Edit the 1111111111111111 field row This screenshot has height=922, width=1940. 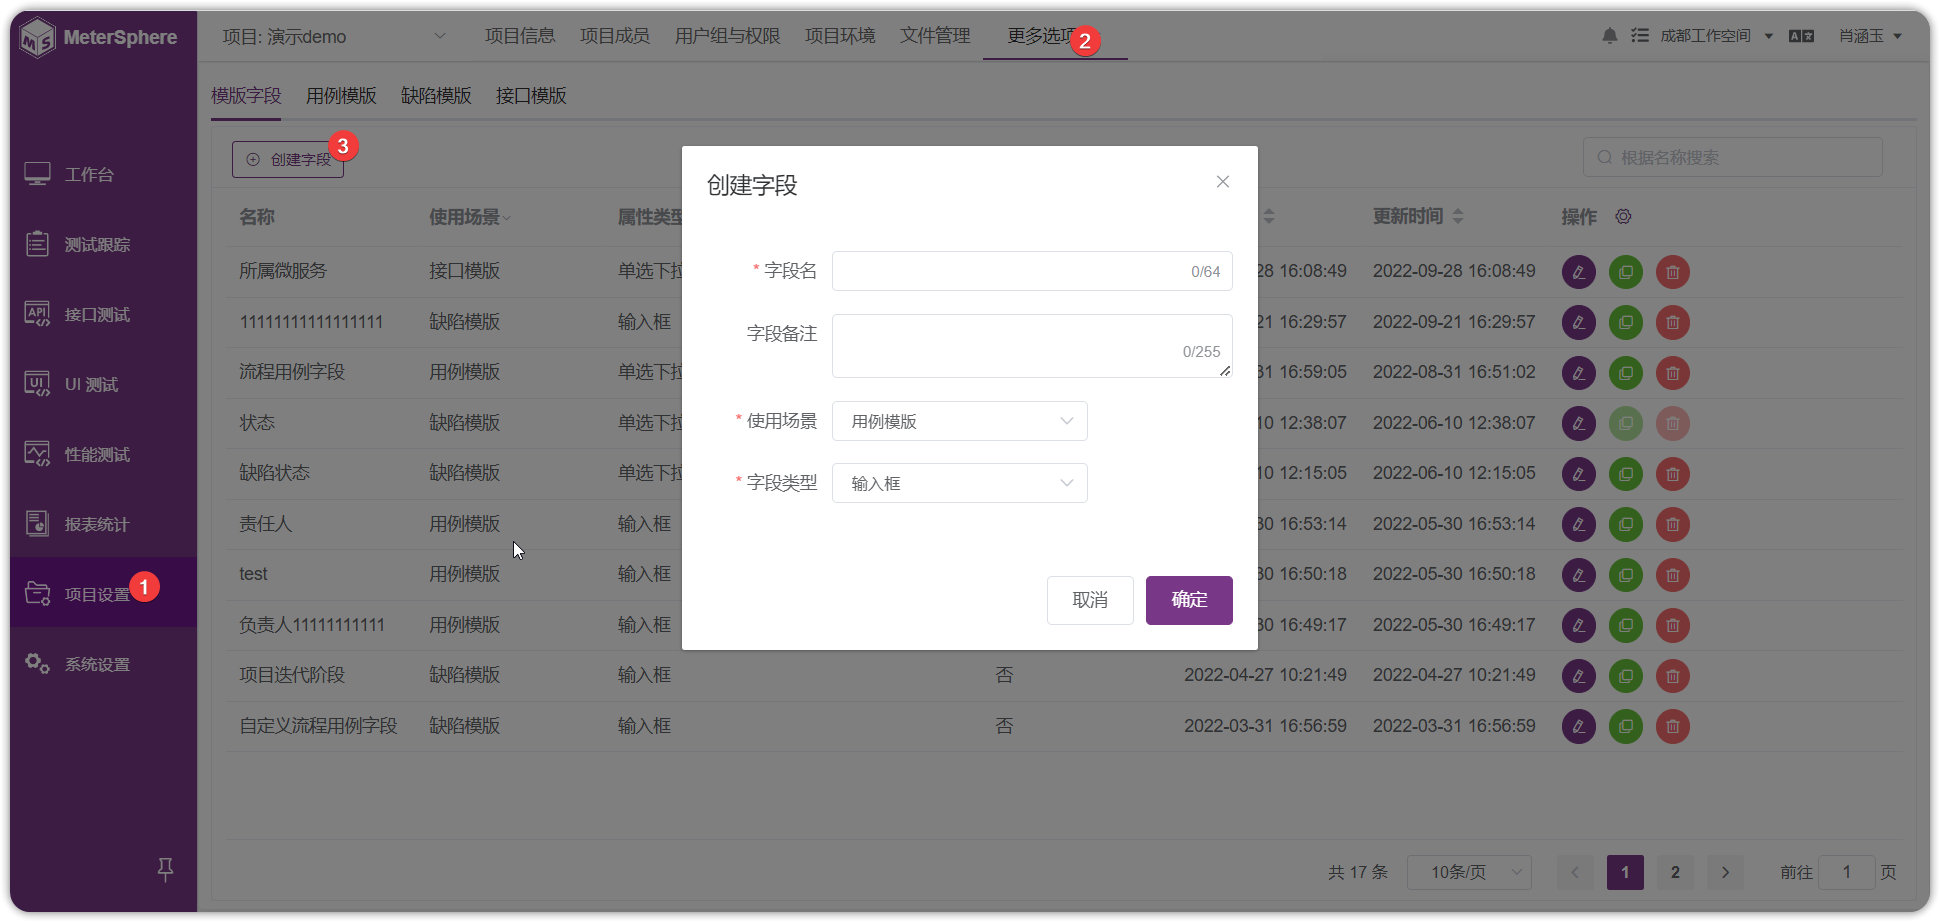(1579, 322)
